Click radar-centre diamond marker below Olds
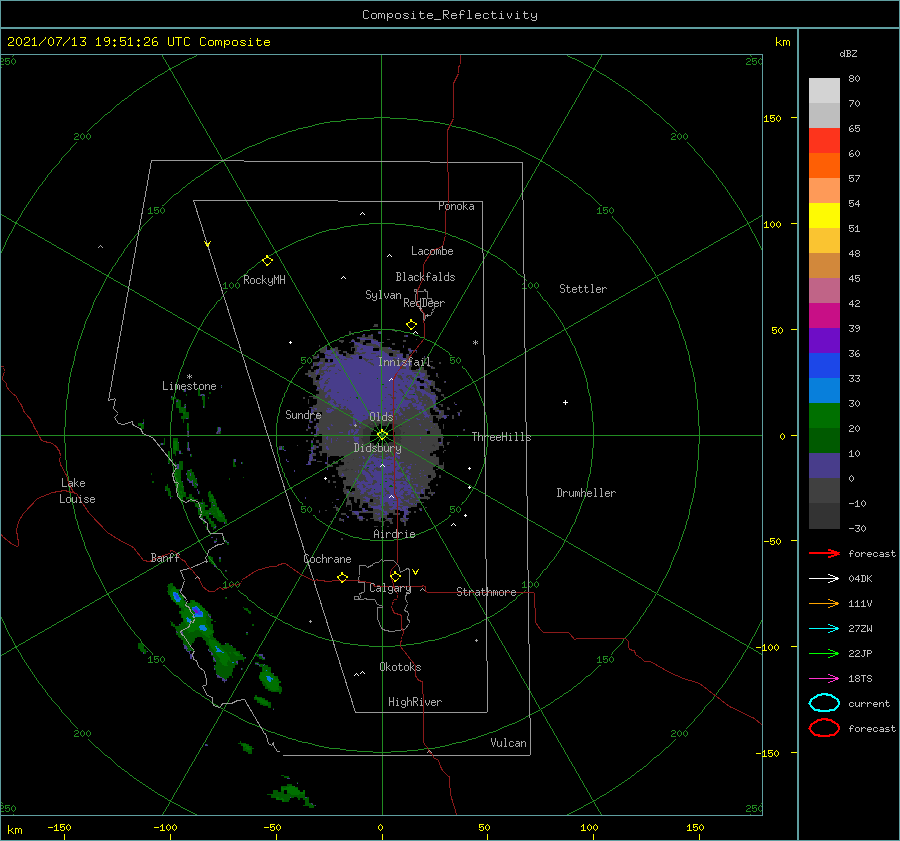 (x=382, y=435)
